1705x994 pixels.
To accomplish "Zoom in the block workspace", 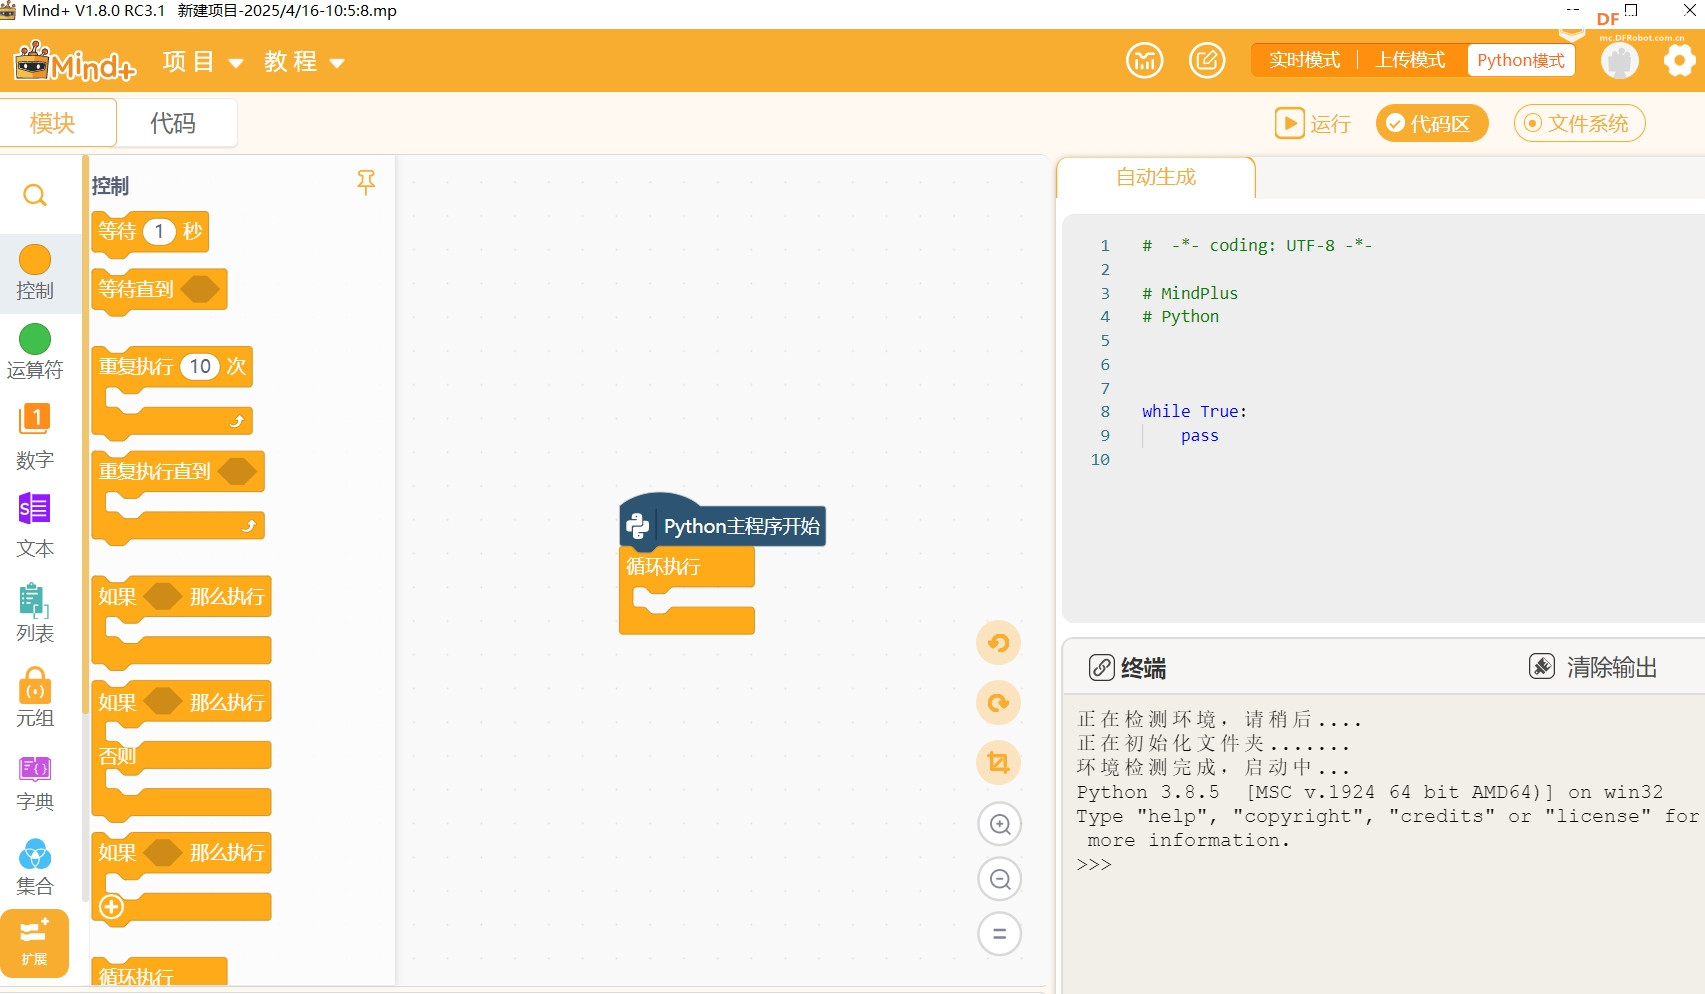I will coord(1000,825).
